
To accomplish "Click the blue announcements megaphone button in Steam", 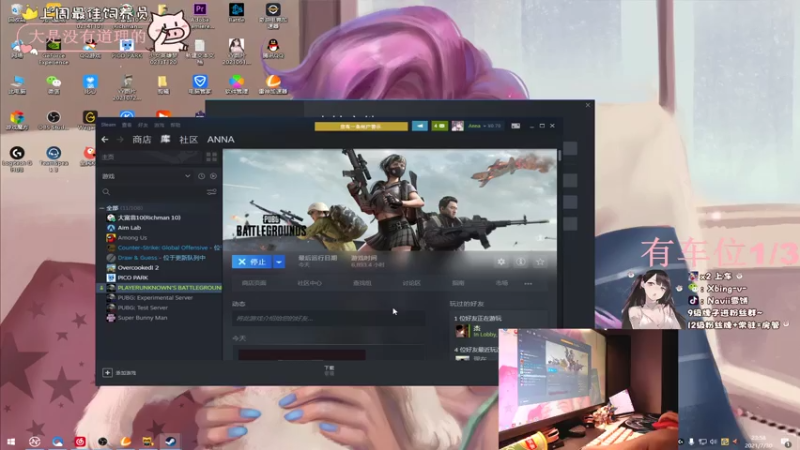I will tap(420, 126).
